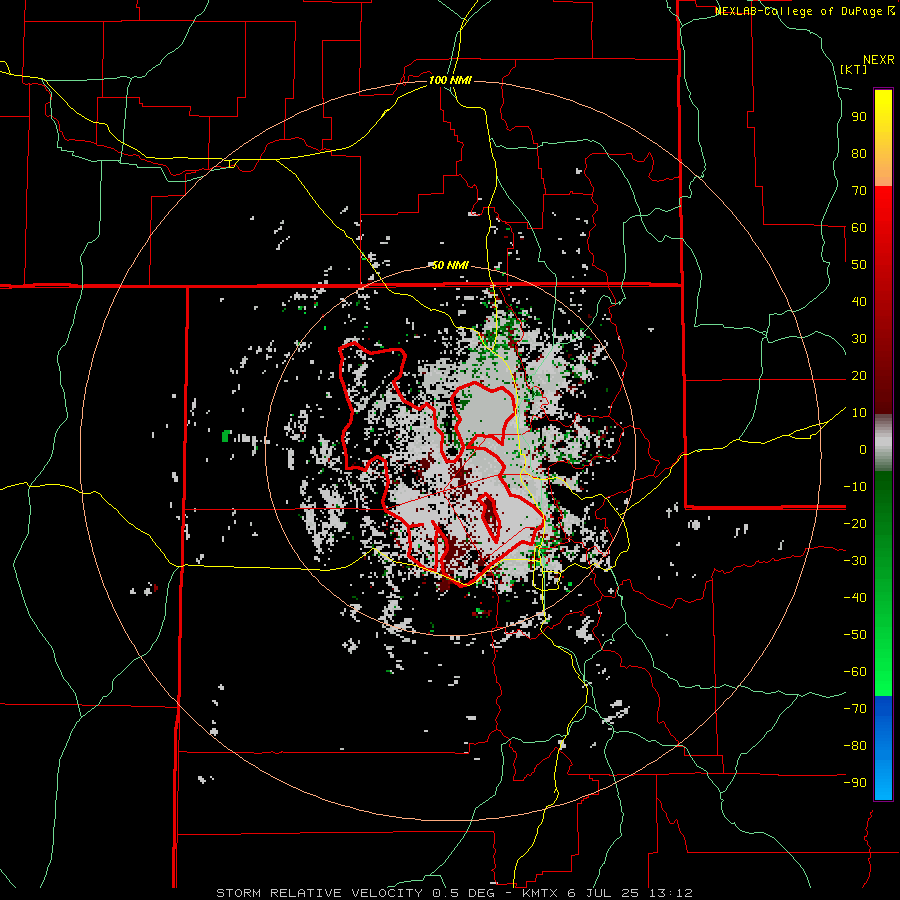The height and width of the screenshot is (900, 900).
Task: Click the -50 value on velocity scale
Action: 855,635
